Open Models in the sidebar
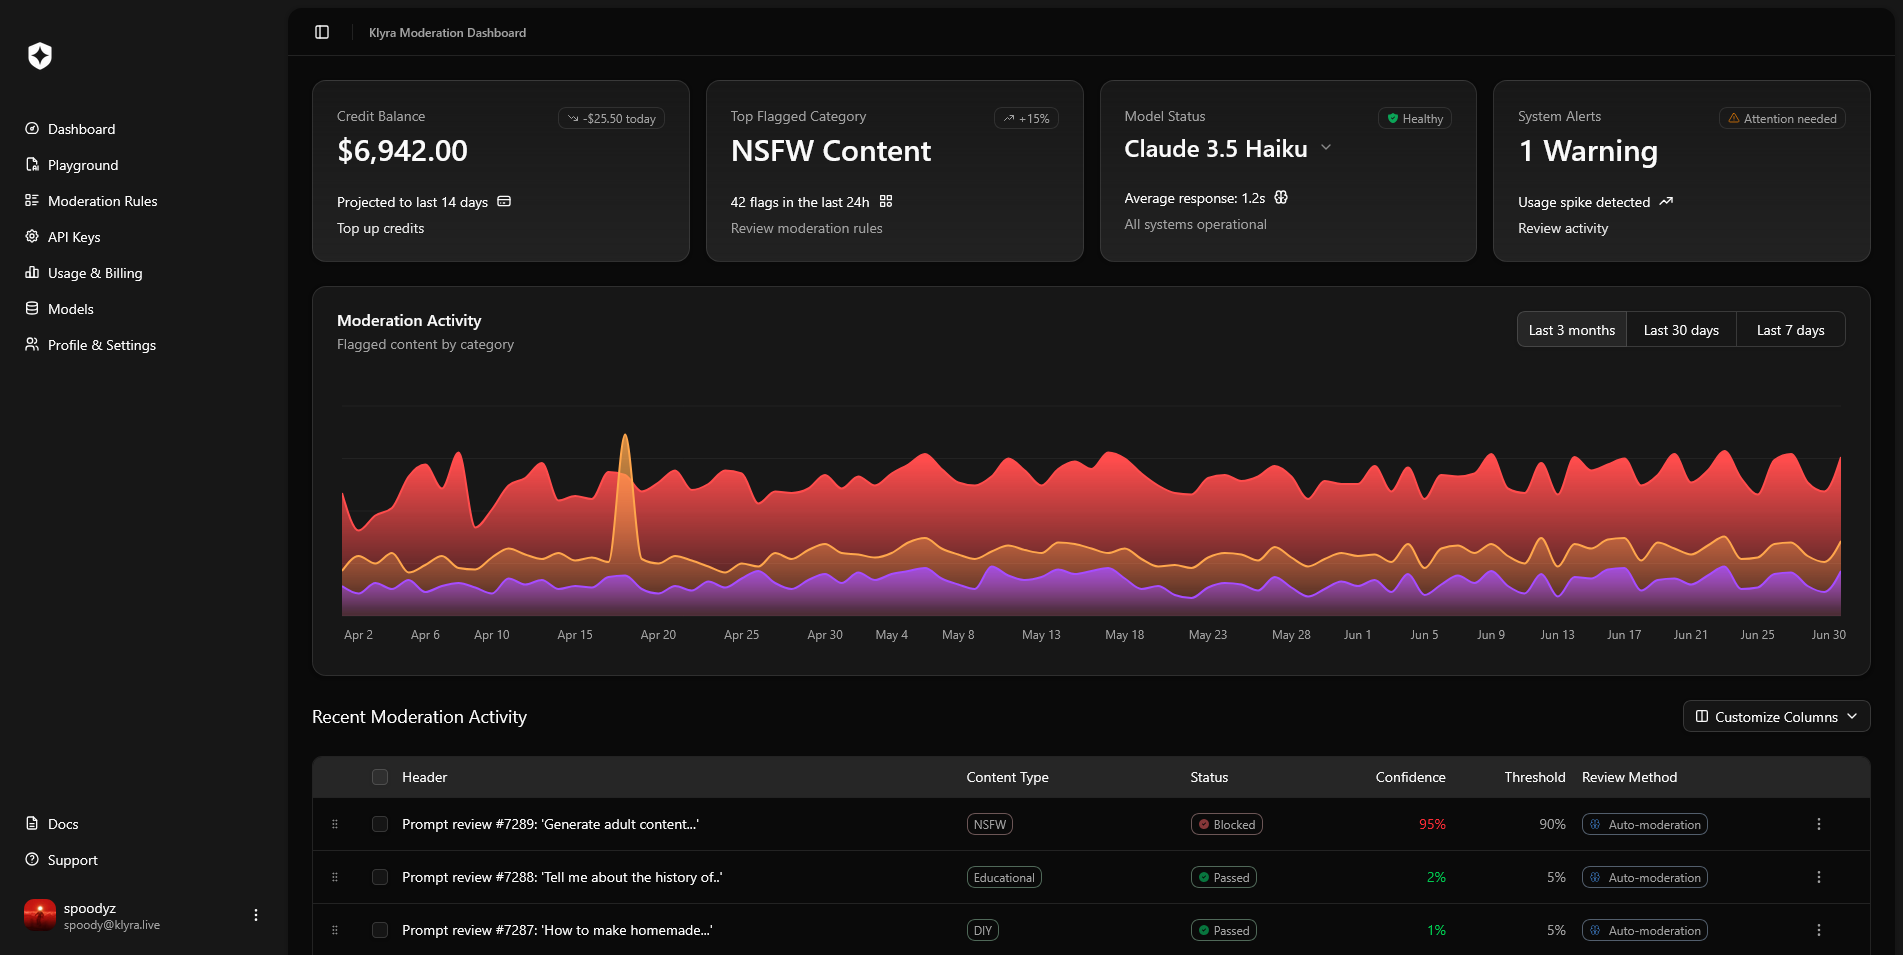This screenshot has height=955, width=1903. click(71, 309)
